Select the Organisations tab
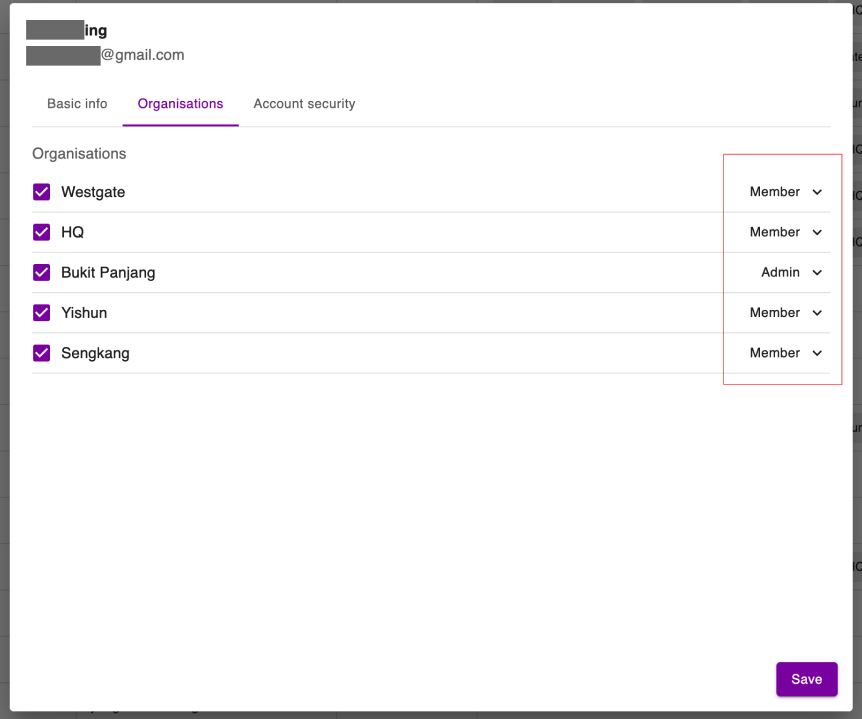862x719 pixels. click(x=180, y=104)
